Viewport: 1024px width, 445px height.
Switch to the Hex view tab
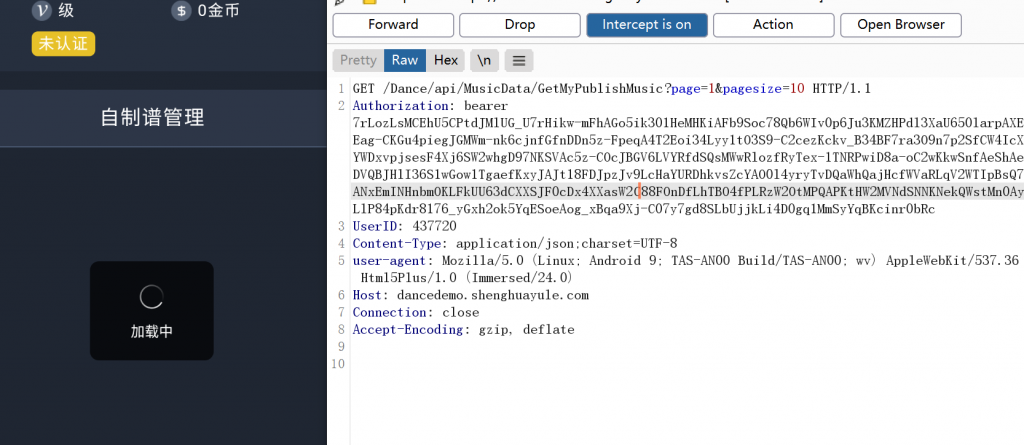446,60
